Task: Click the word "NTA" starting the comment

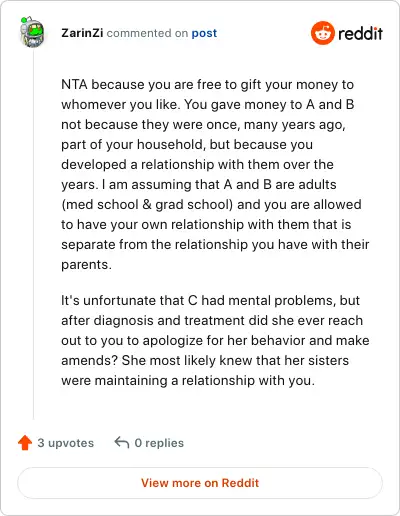Action: (x=74, y=85)
